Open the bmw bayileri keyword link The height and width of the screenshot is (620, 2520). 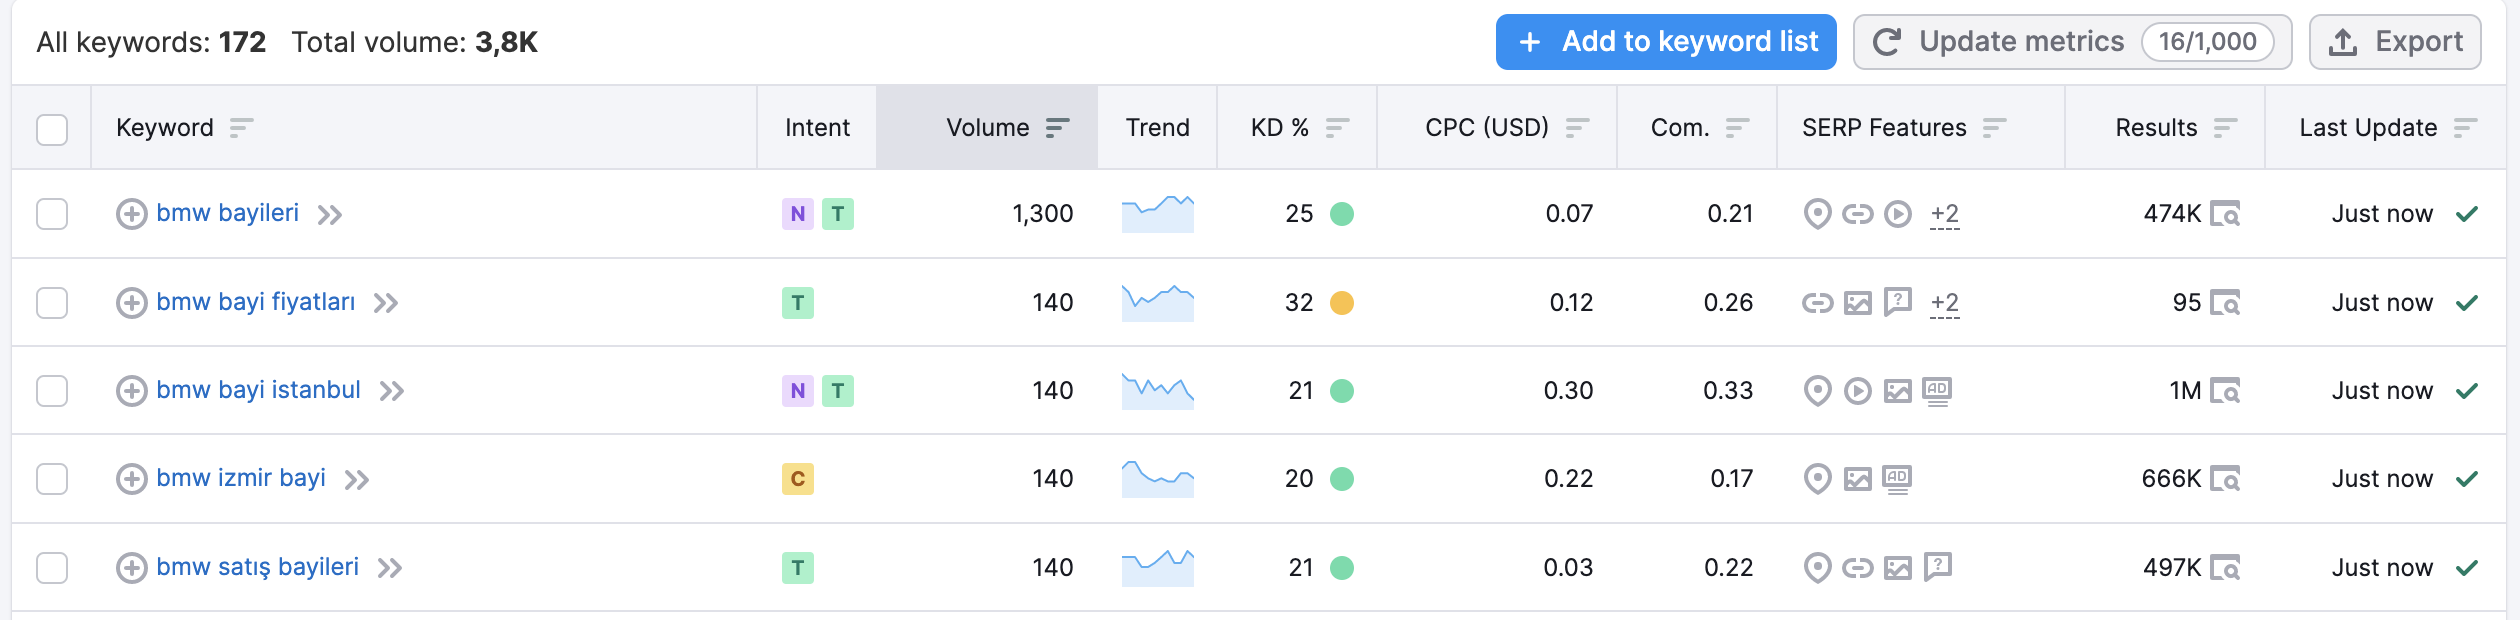(x=228, y=213)
